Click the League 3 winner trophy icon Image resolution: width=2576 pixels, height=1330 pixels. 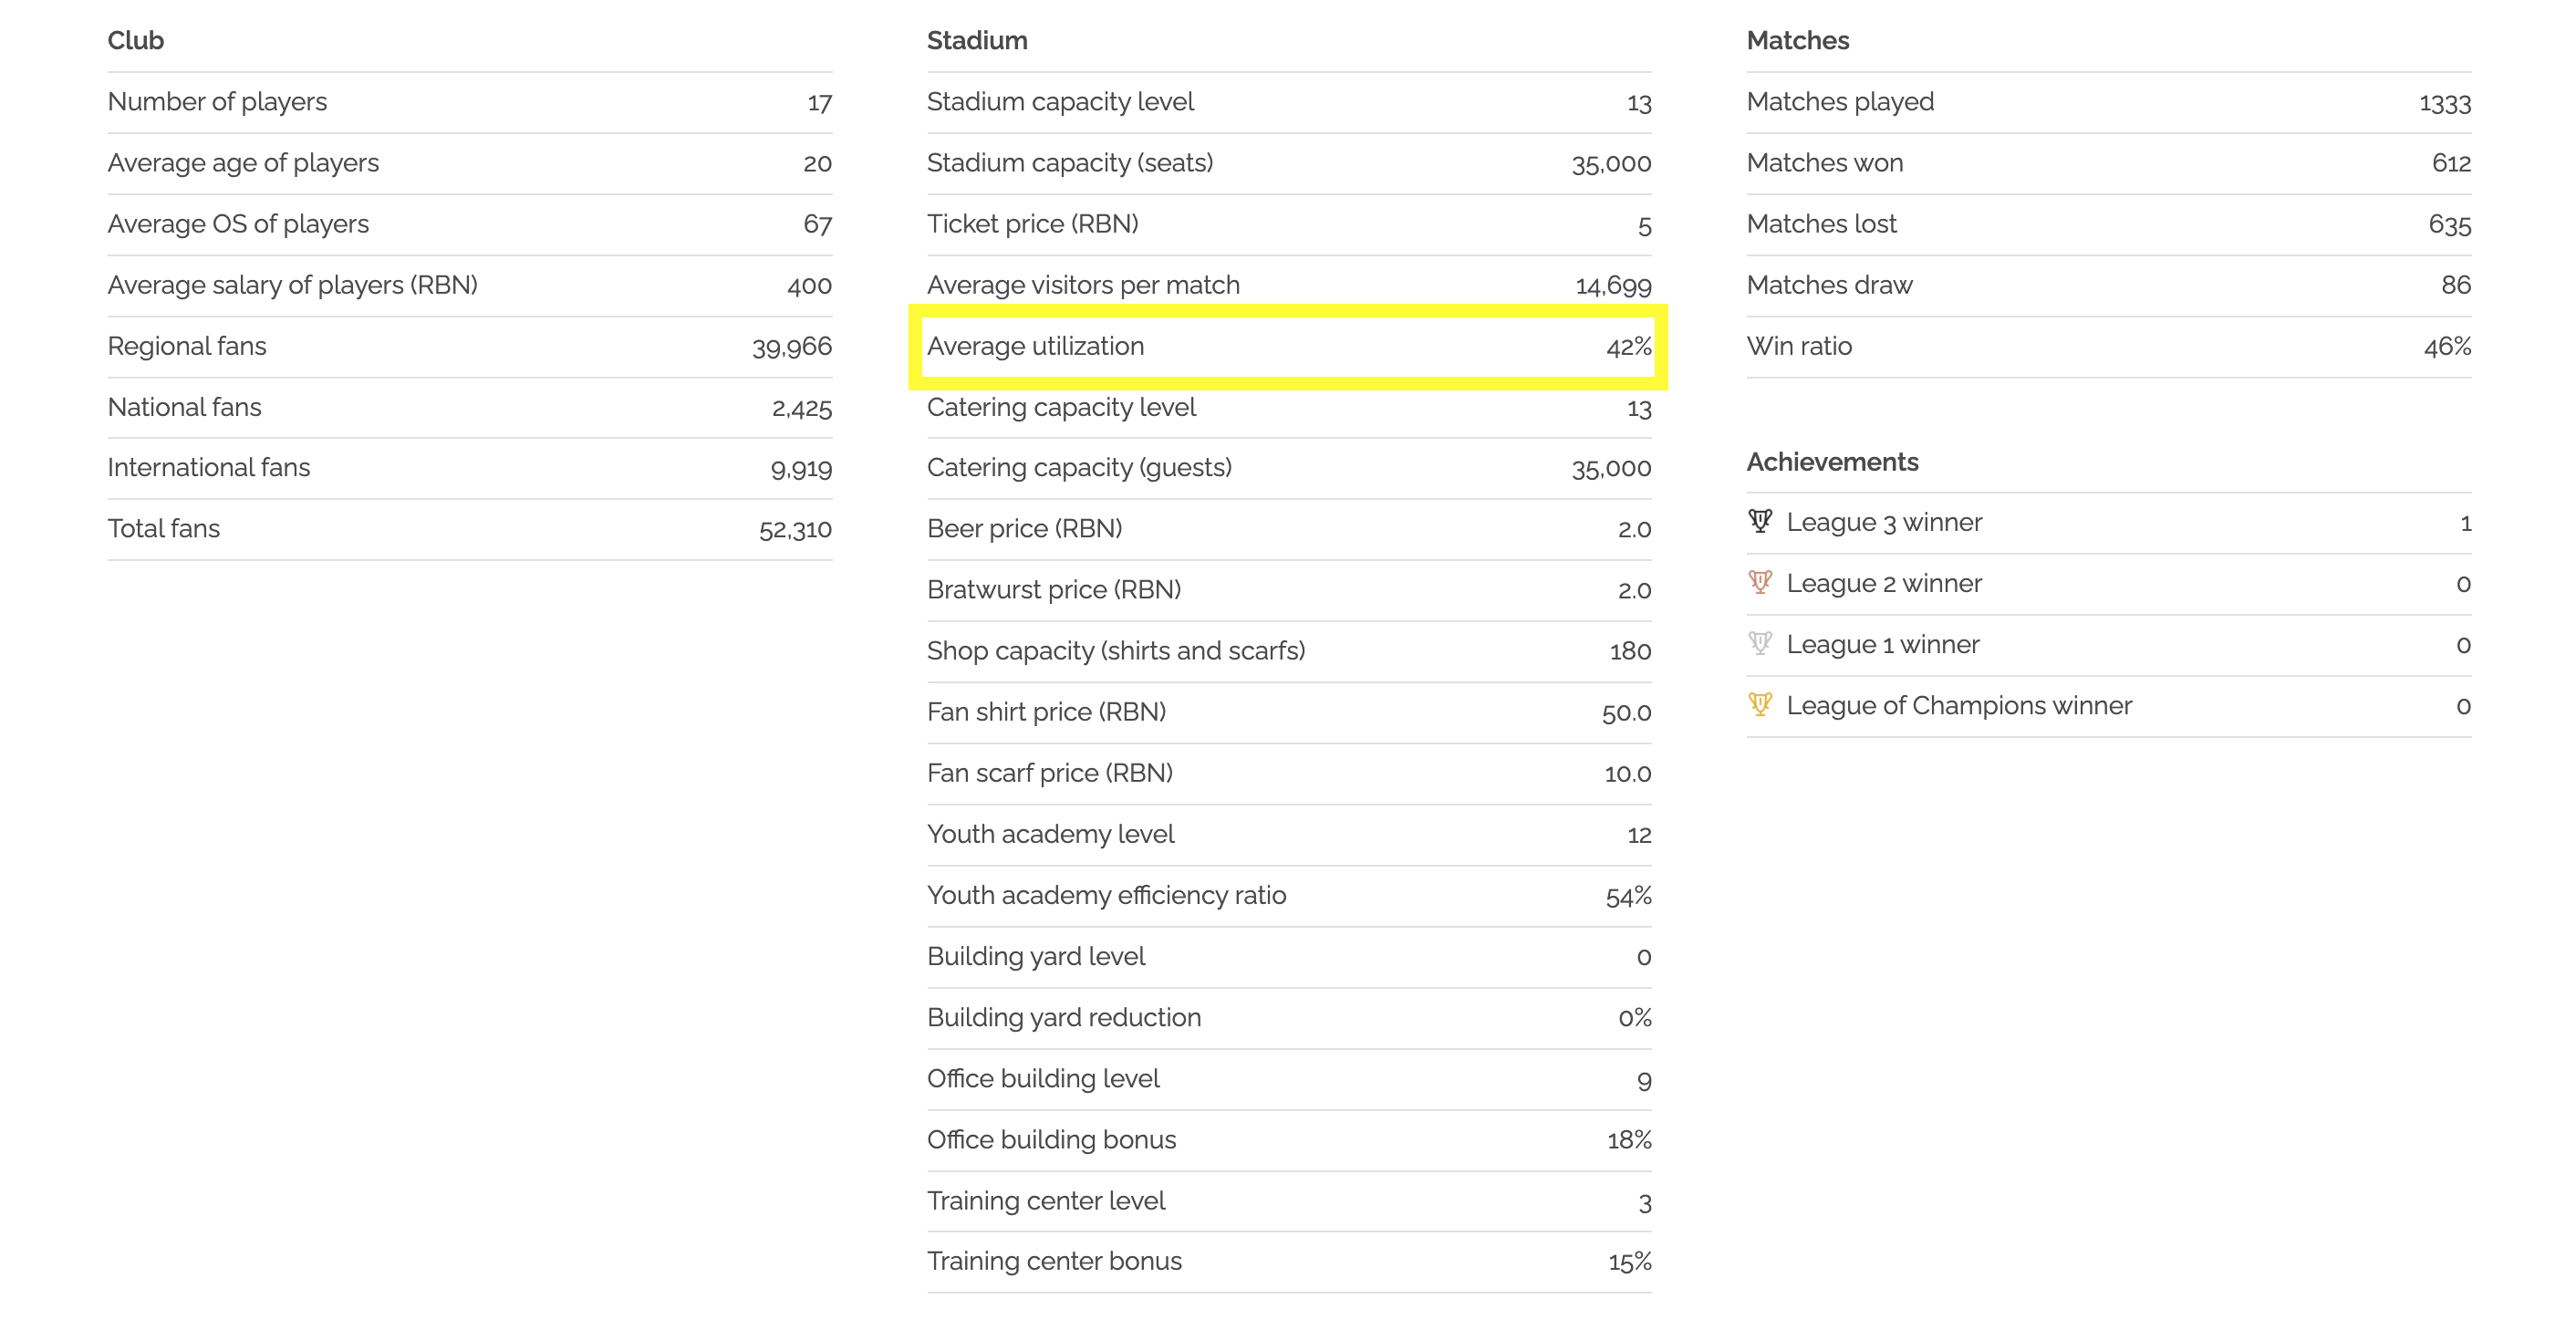[x=1760, y=521]
